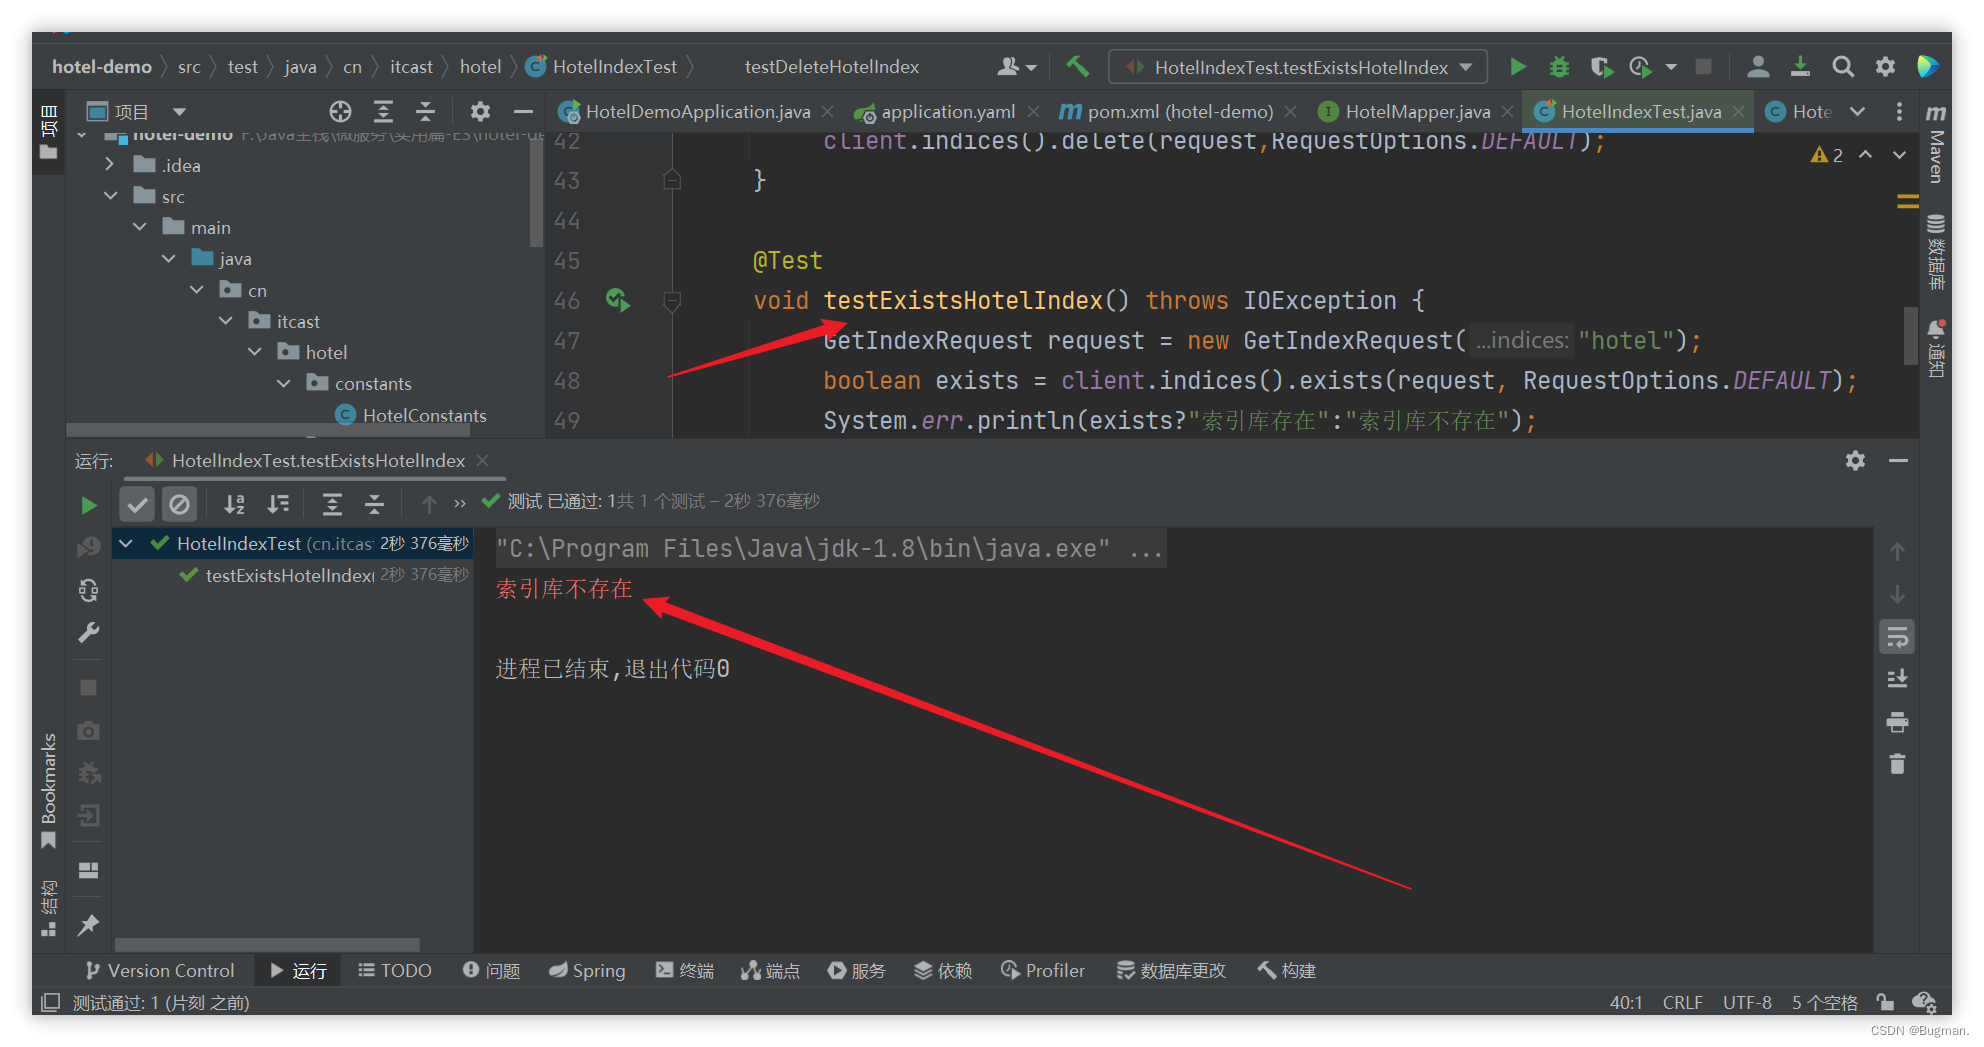Toggle auto-test rerun icon in Run sidebar
This screenshot has height=1047, width=1984.
pos(88,590)
